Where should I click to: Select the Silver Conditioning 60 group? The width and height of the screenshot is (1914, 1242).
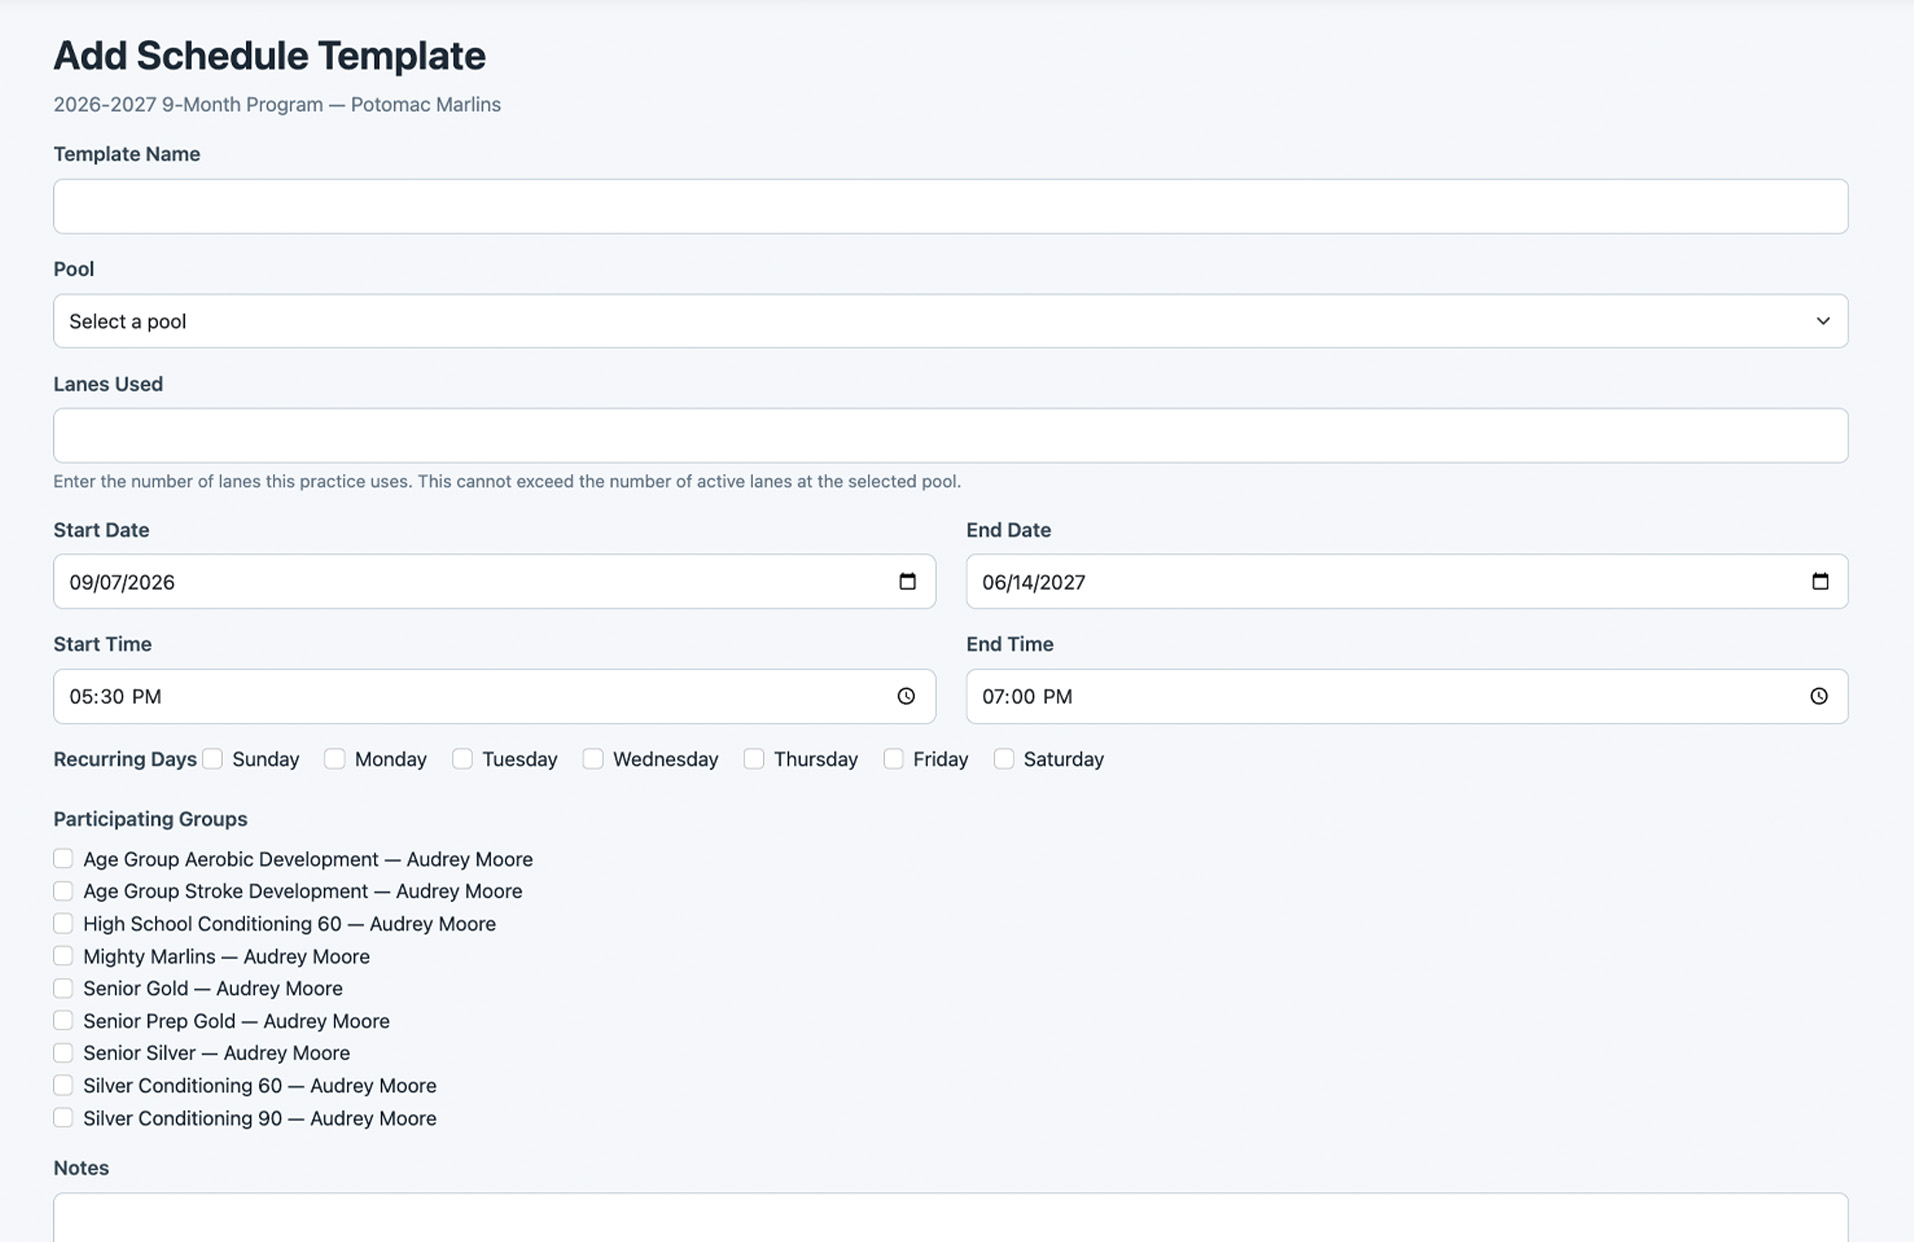(63, 1085)
